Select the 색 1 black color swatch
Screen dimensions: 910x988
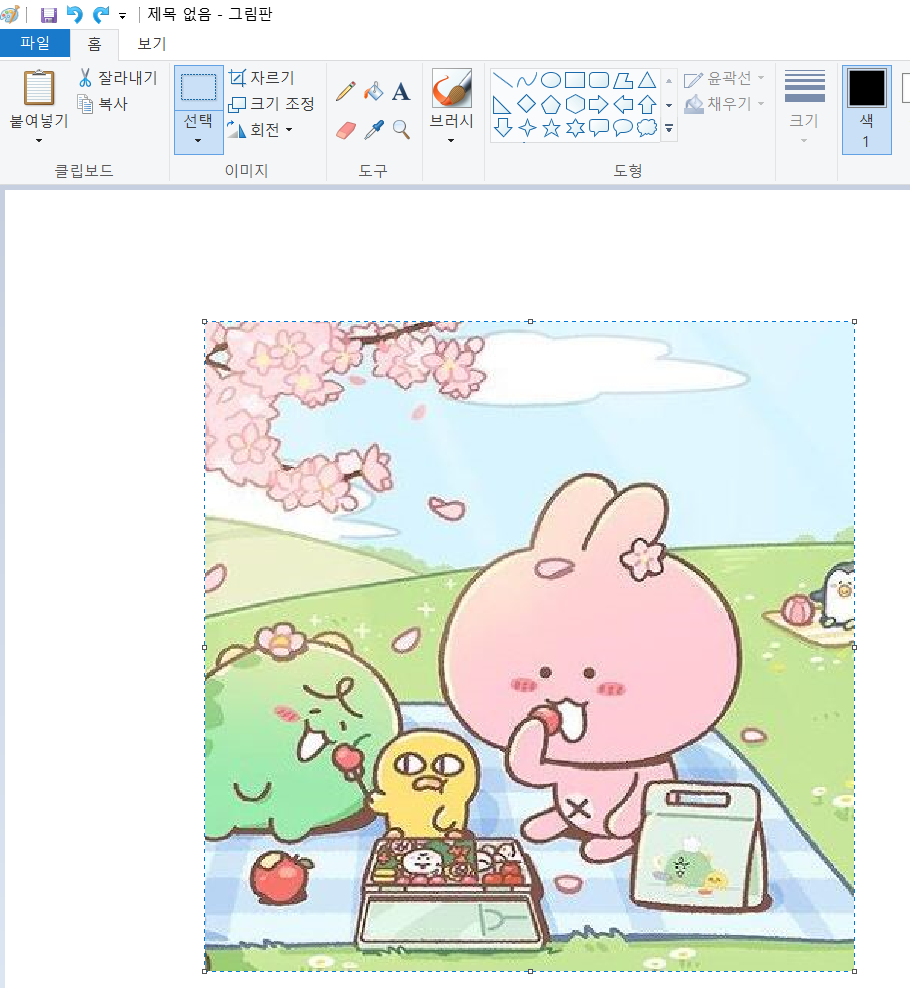pos(867,88)
